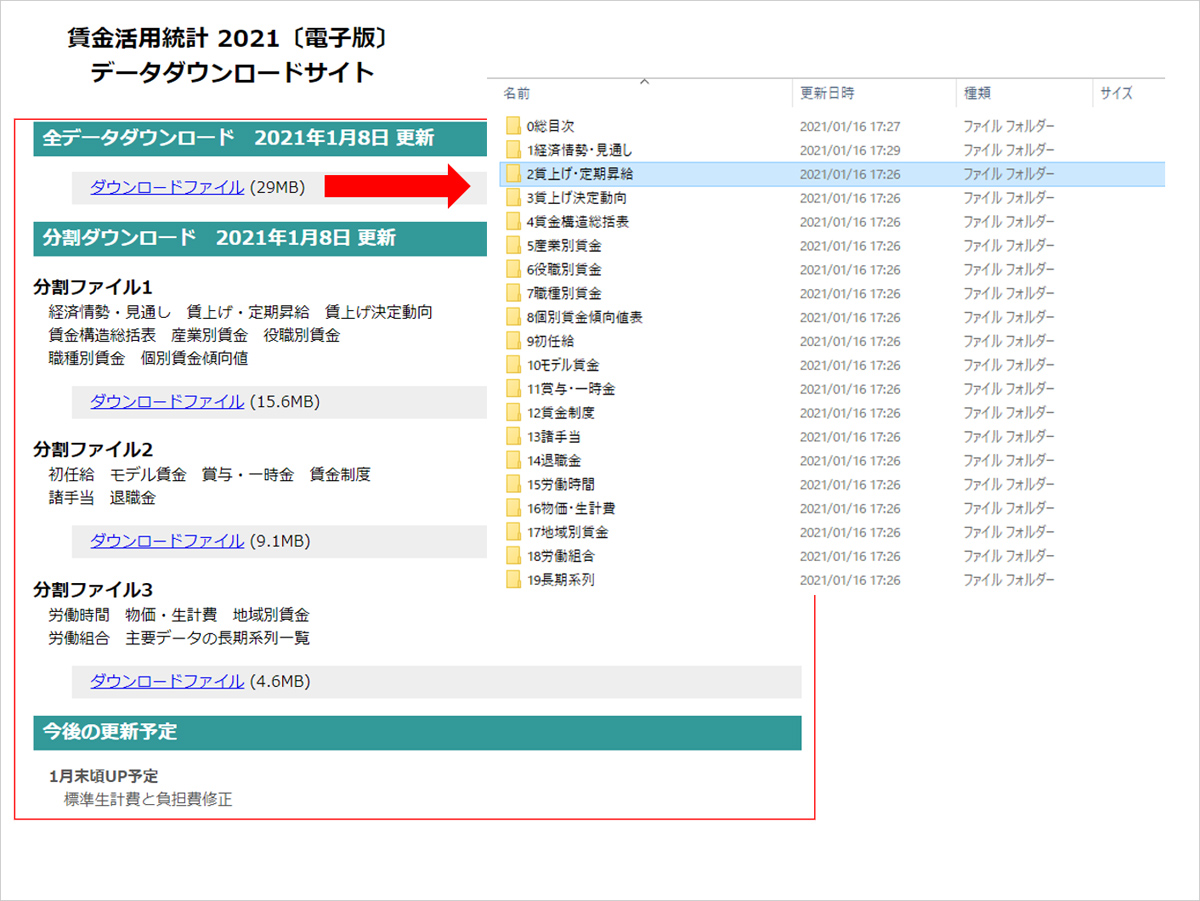Screen dimensions: 1200x901
Task: Sort file list by サイズ column
Action: [1116, 93]
